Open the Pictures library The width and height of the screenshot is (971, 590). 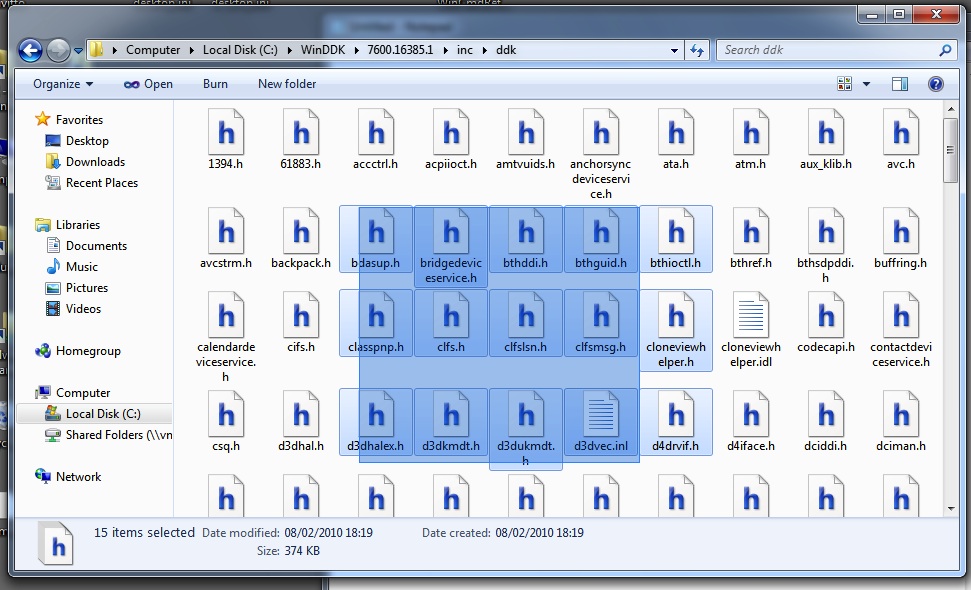87,288
